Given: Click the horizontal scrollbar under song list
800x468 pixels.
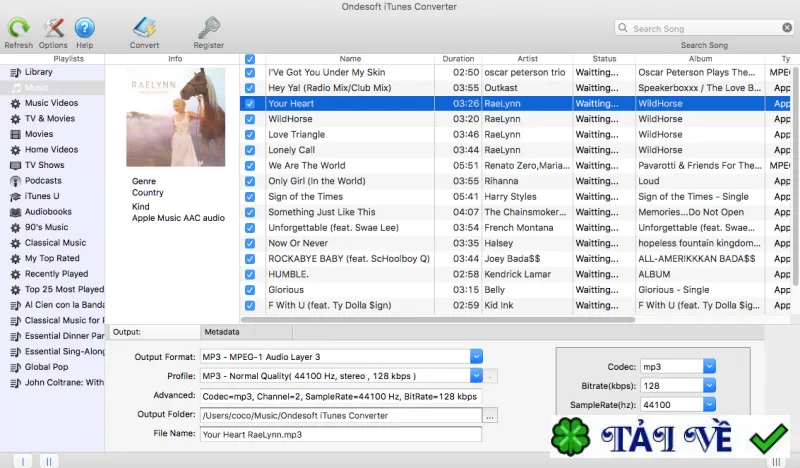Looking at the screenshot, I should point(438,320).
